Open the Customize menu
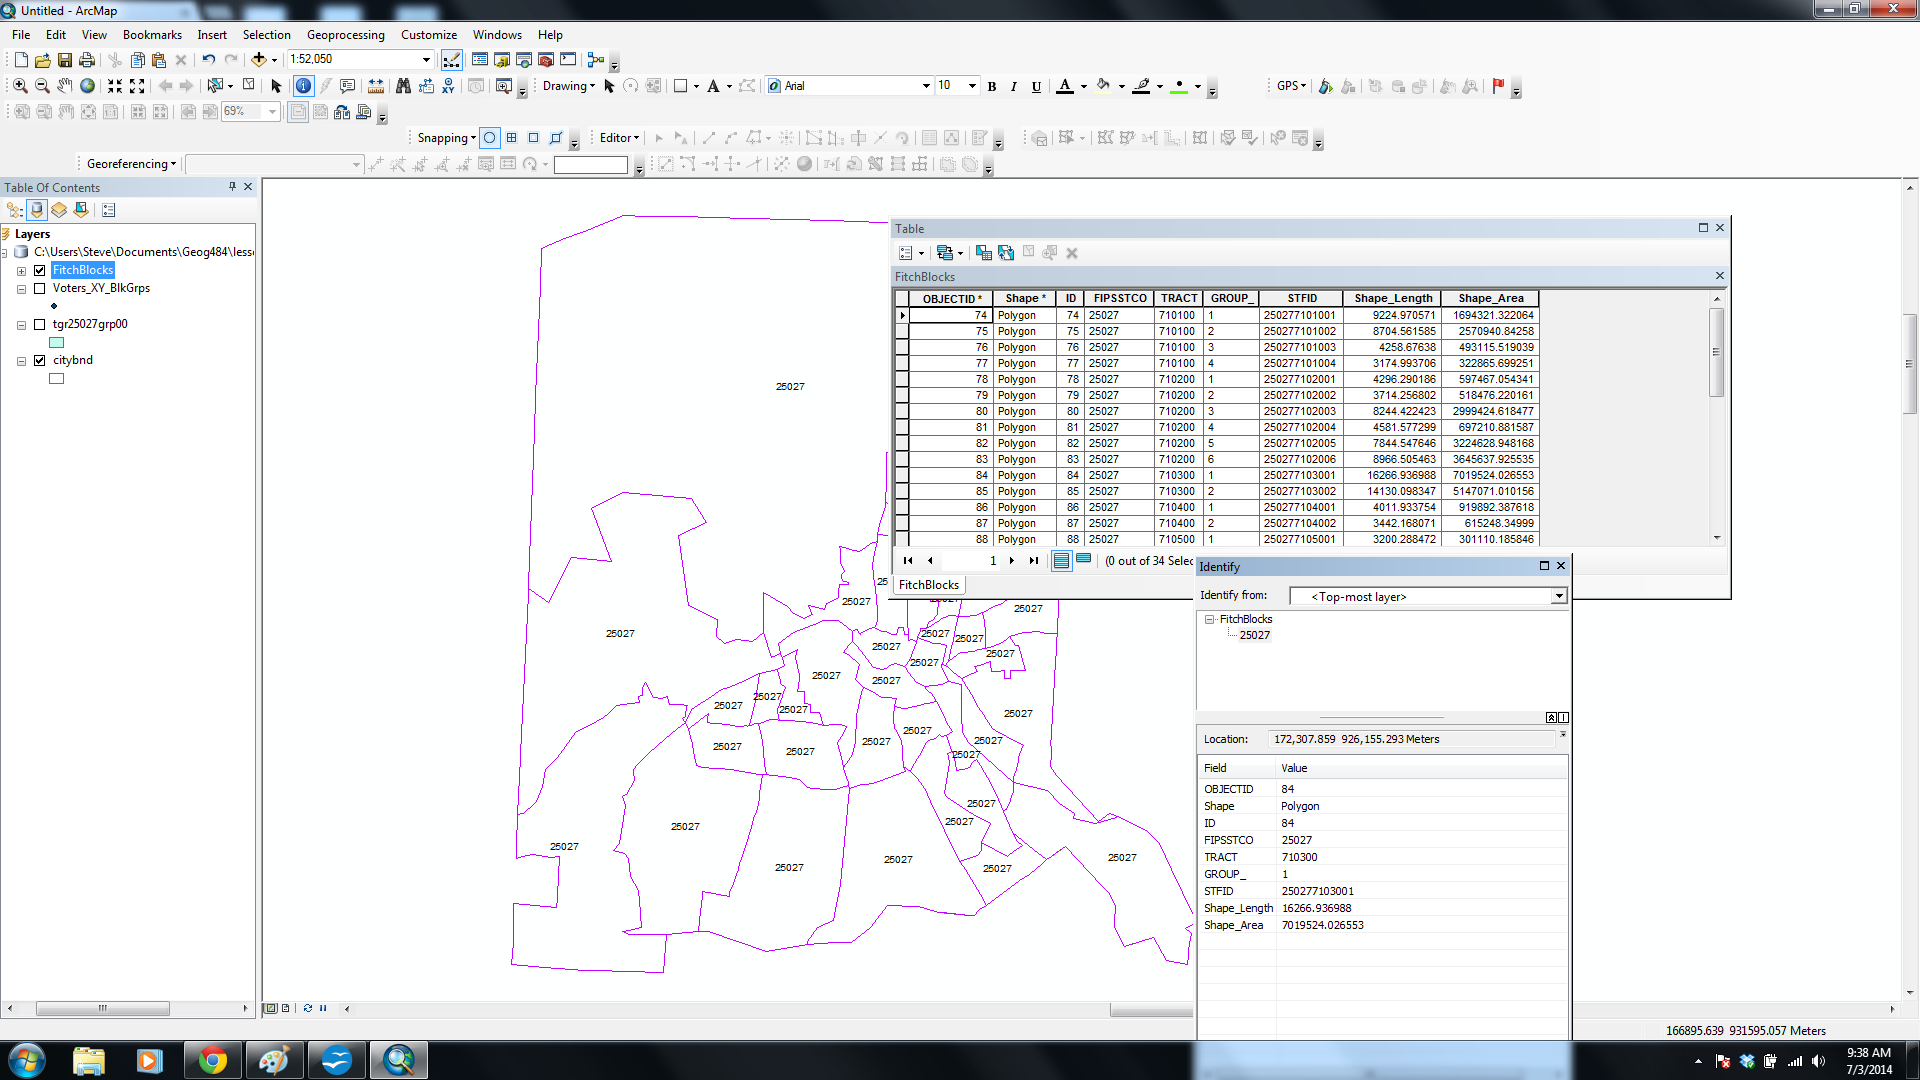This screenshot has width=1920, height=1080. pos(429,35)
